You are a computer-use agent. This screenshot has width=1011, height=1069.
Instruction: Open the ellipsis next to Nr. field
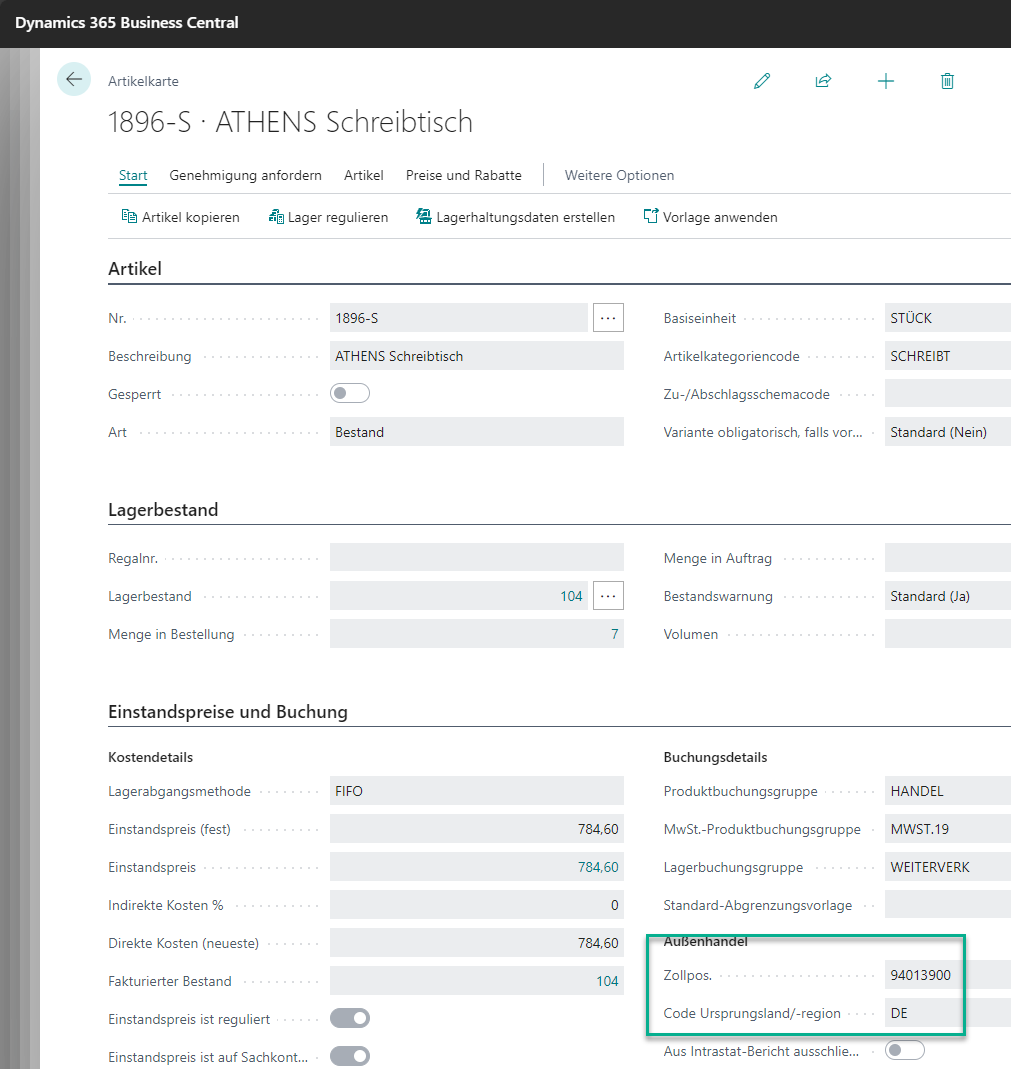point(608,318)
